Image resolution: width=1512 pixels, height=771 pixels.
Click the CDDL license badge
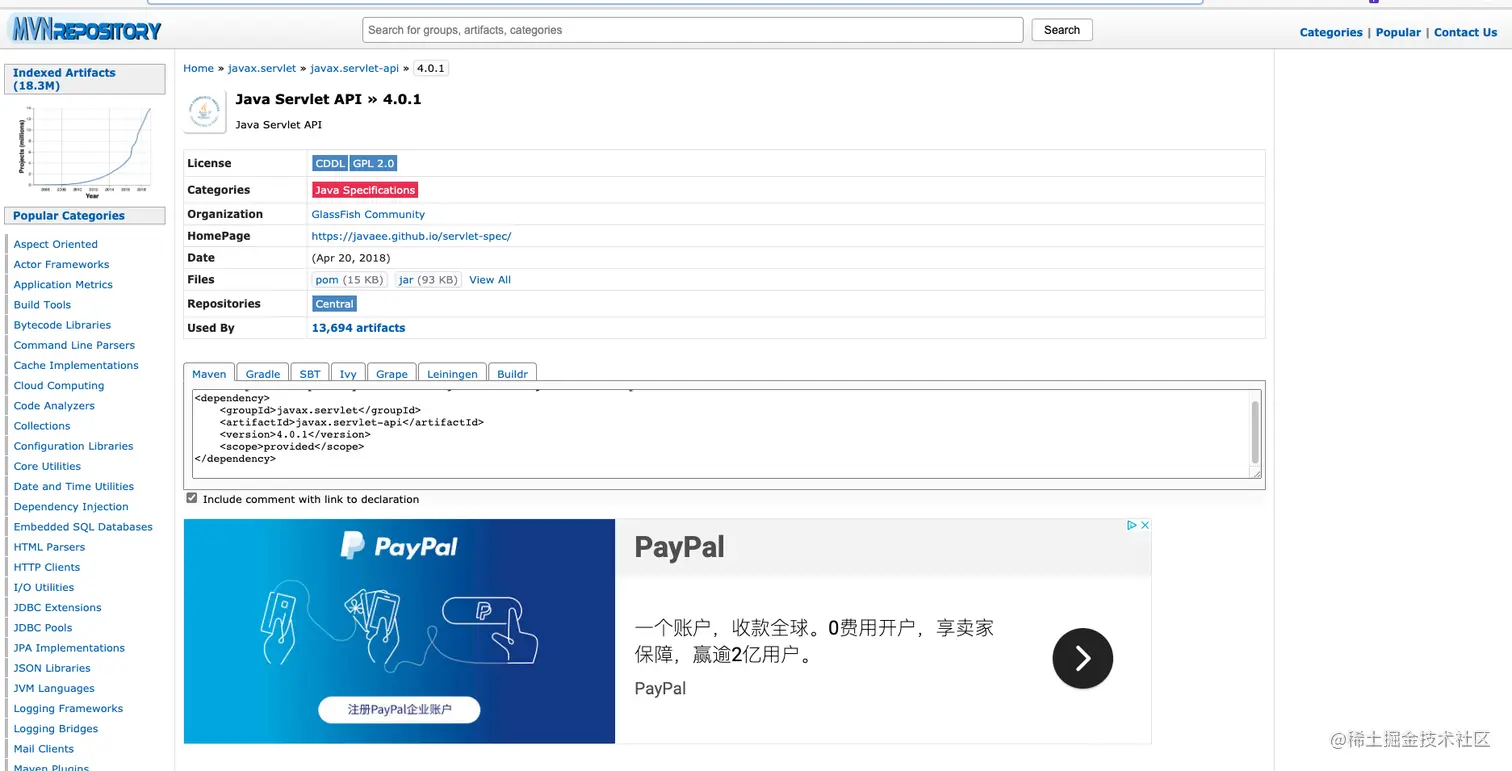point(330,163)
